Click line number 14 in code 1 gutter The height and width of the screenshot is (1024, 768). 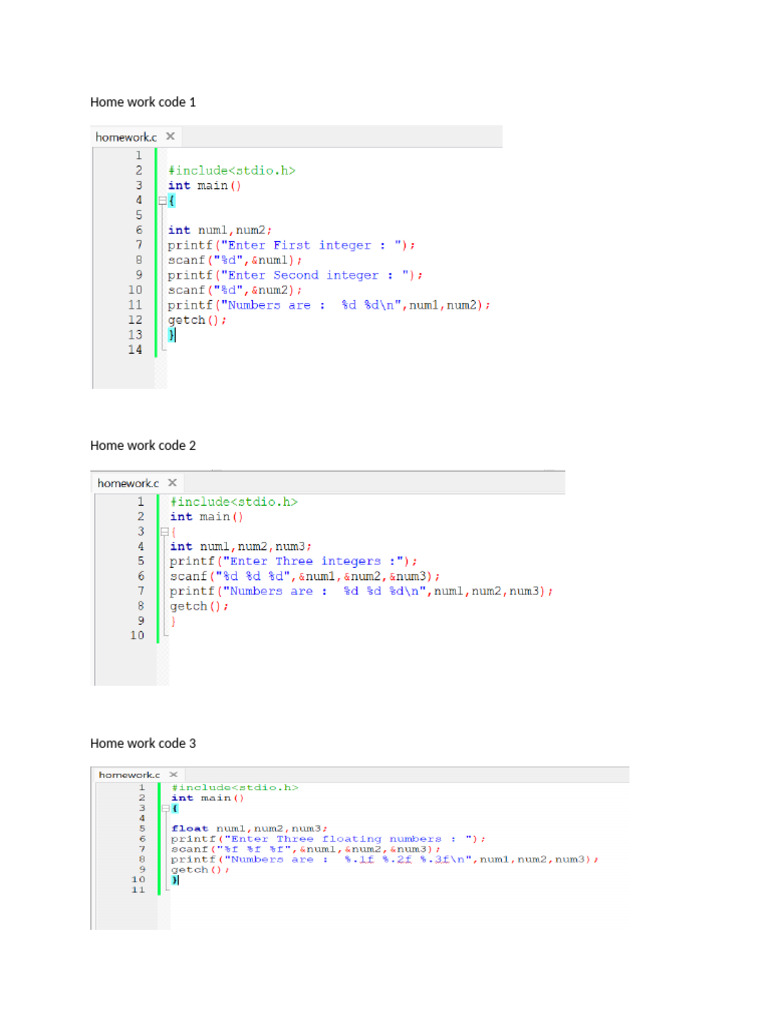tap(135, 350)
